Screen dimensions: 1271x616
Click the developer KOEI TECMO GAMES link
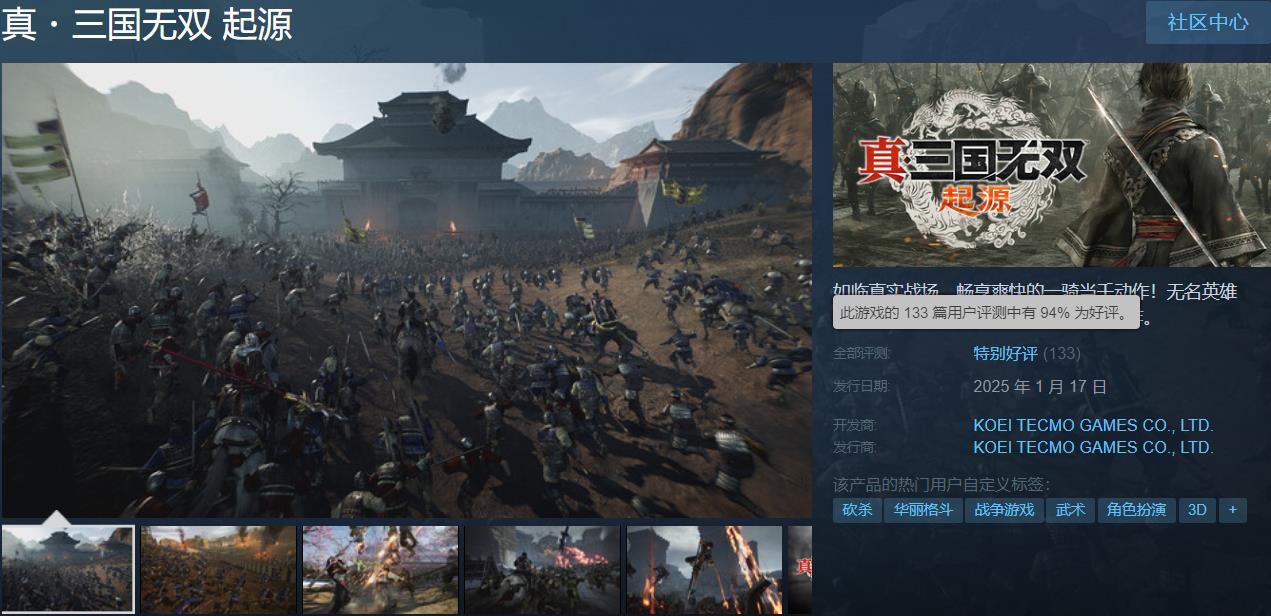coord(1093,425)
